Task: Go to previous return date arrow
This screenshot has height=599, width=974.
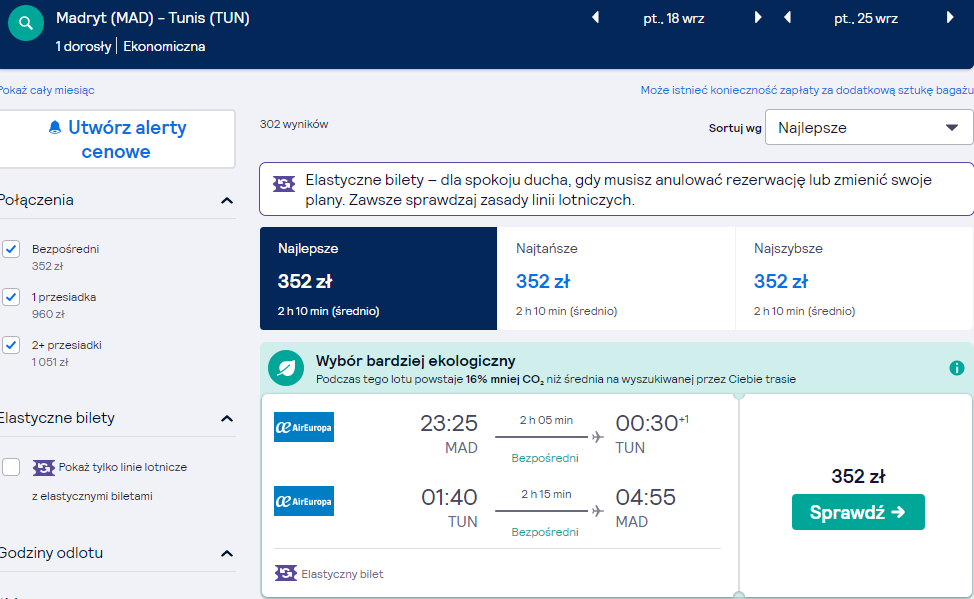Action: (788, 17)
